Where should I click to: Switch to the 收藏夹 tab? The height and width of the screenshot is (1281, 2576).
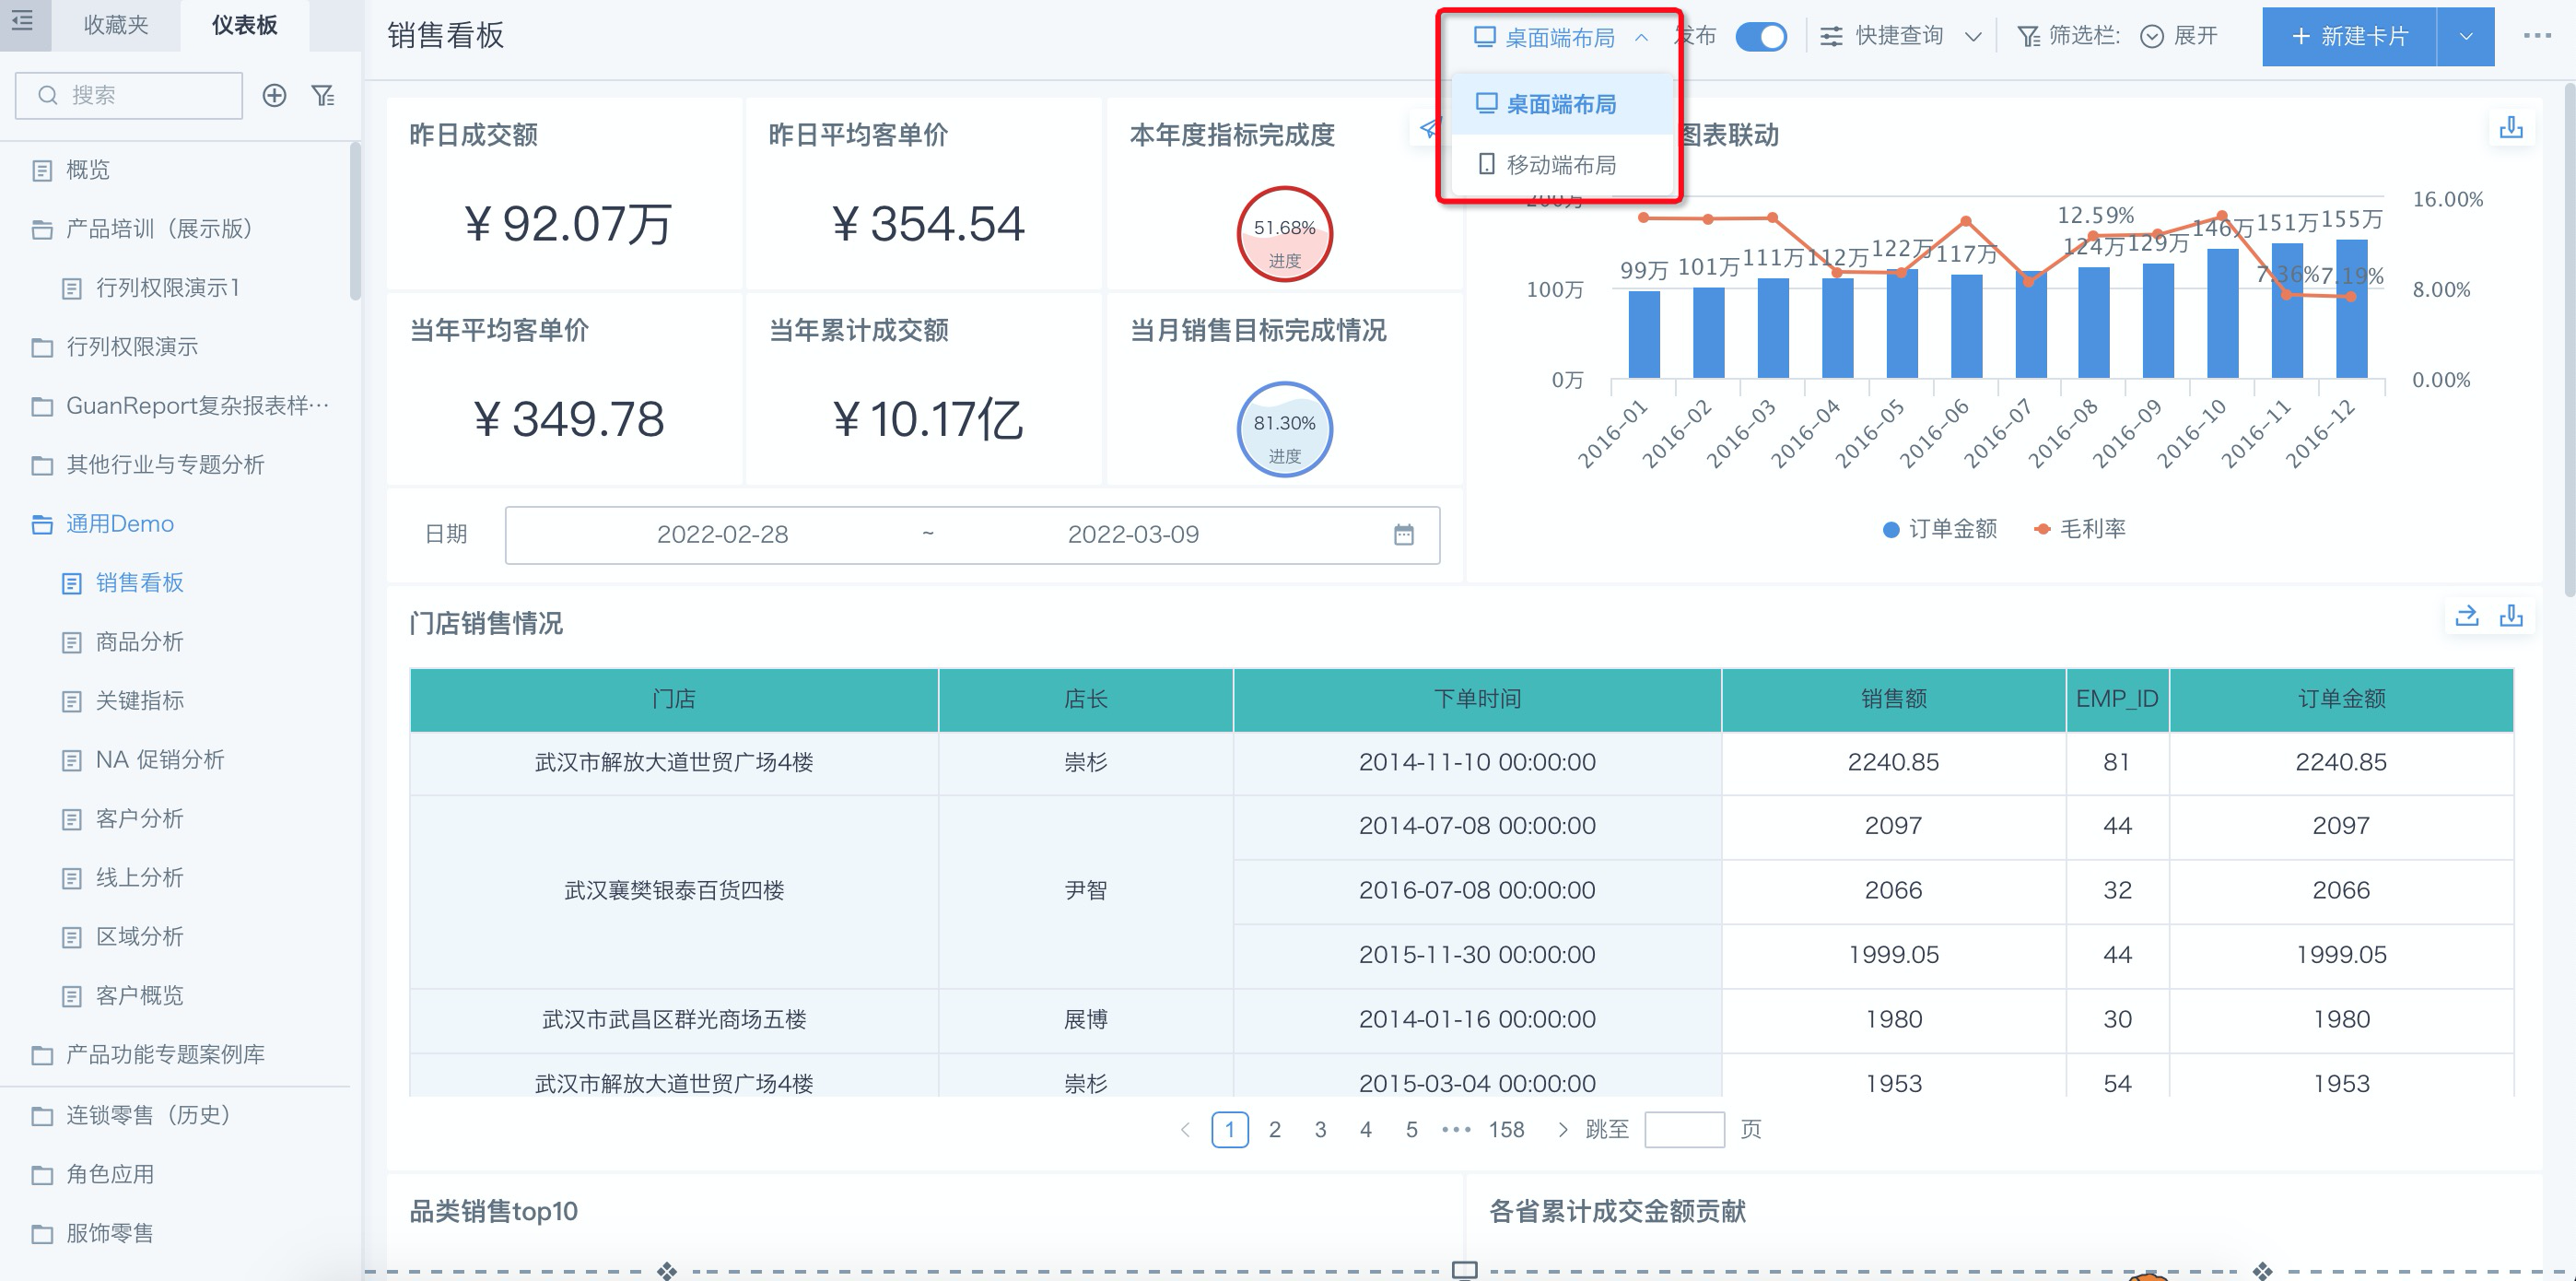point(115,25)
